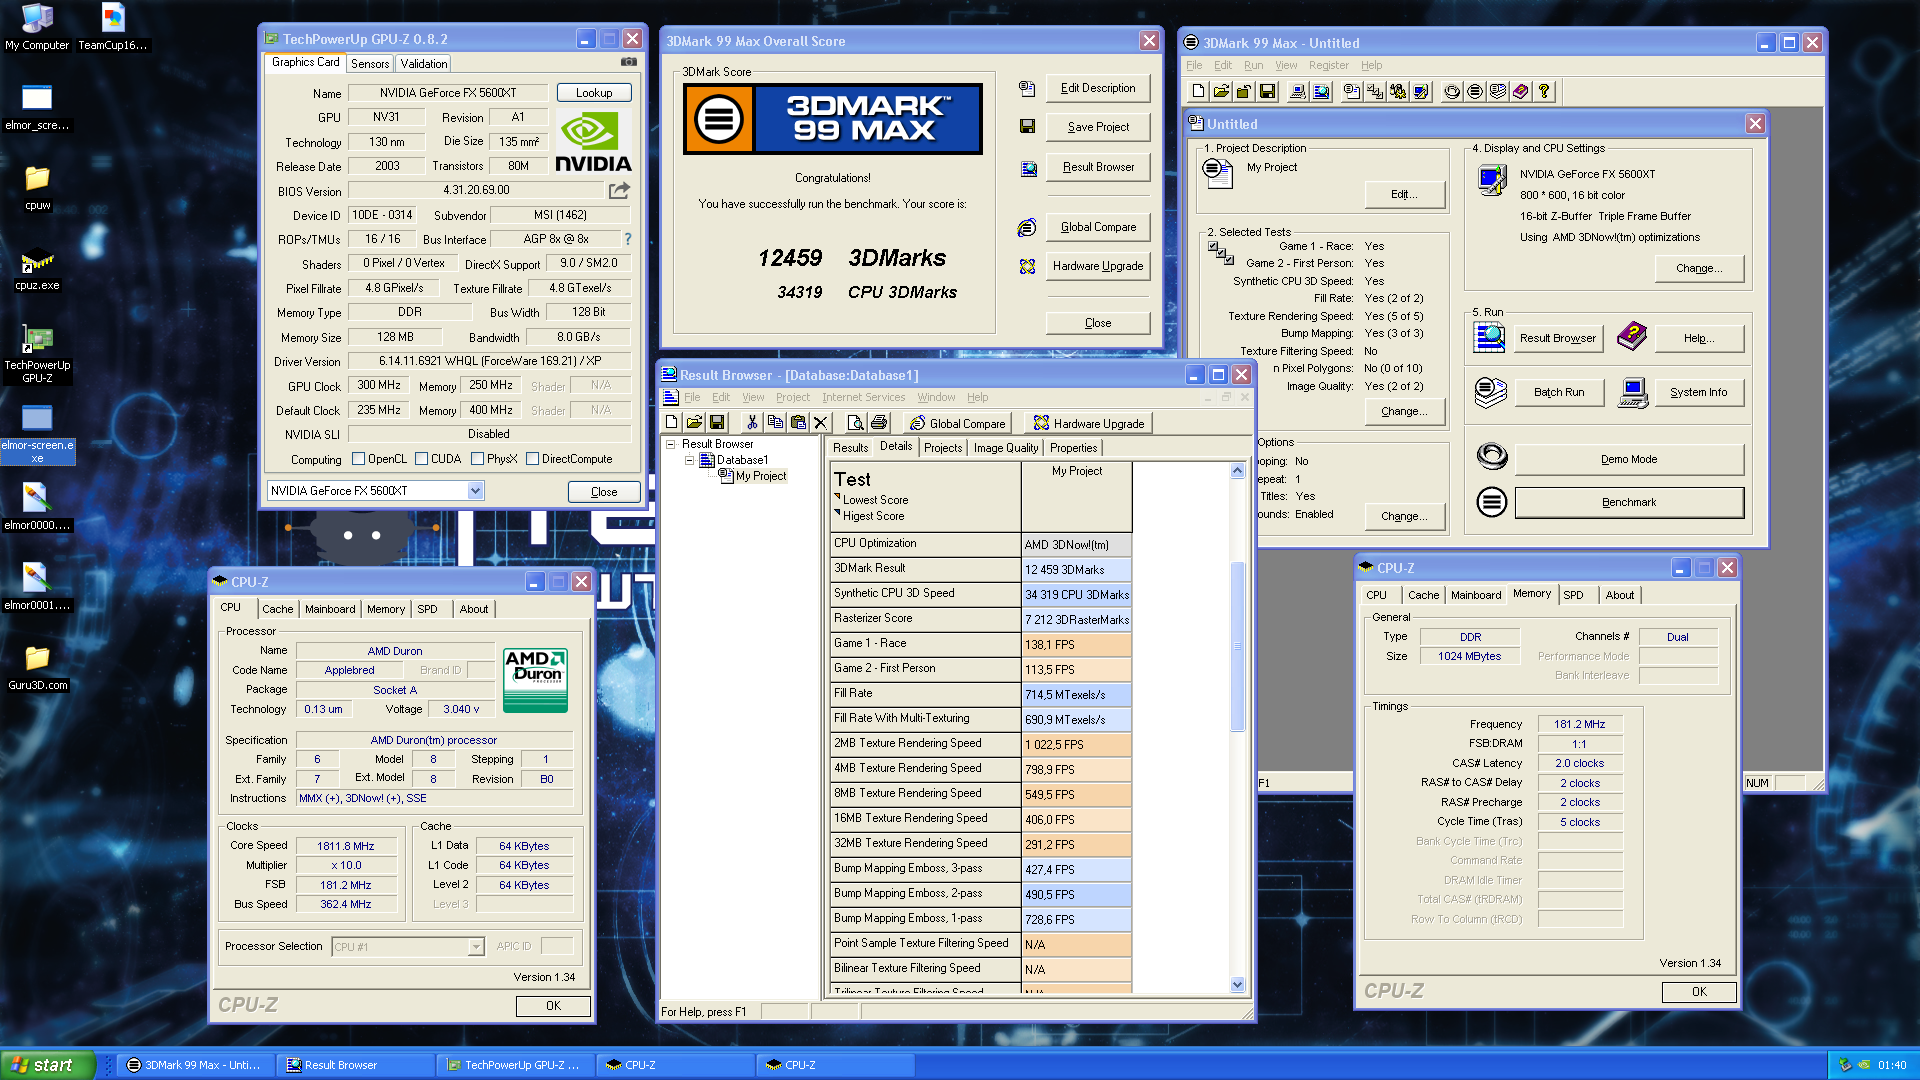The width and height of the screenshot is (1920, 1080).
Task: Click Demo Mode button
Action: pos(1629,459)
